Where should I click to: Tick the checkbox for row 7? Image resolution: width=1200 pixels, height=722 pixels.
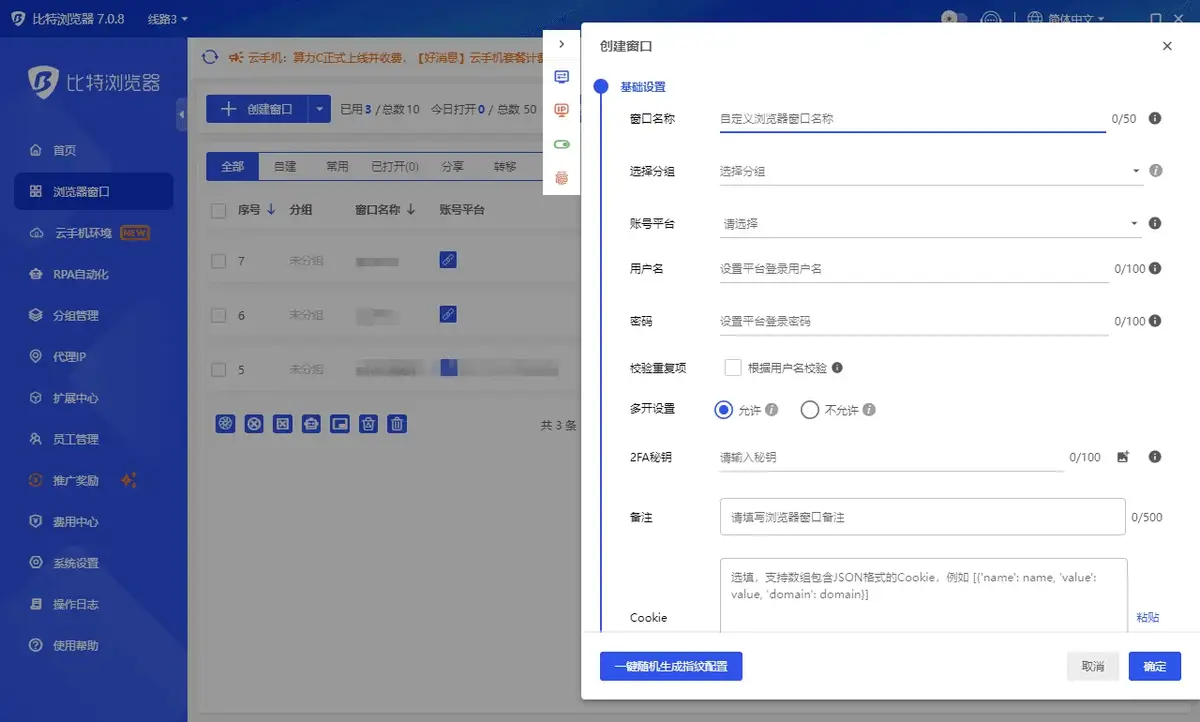[x=219, y=260]
